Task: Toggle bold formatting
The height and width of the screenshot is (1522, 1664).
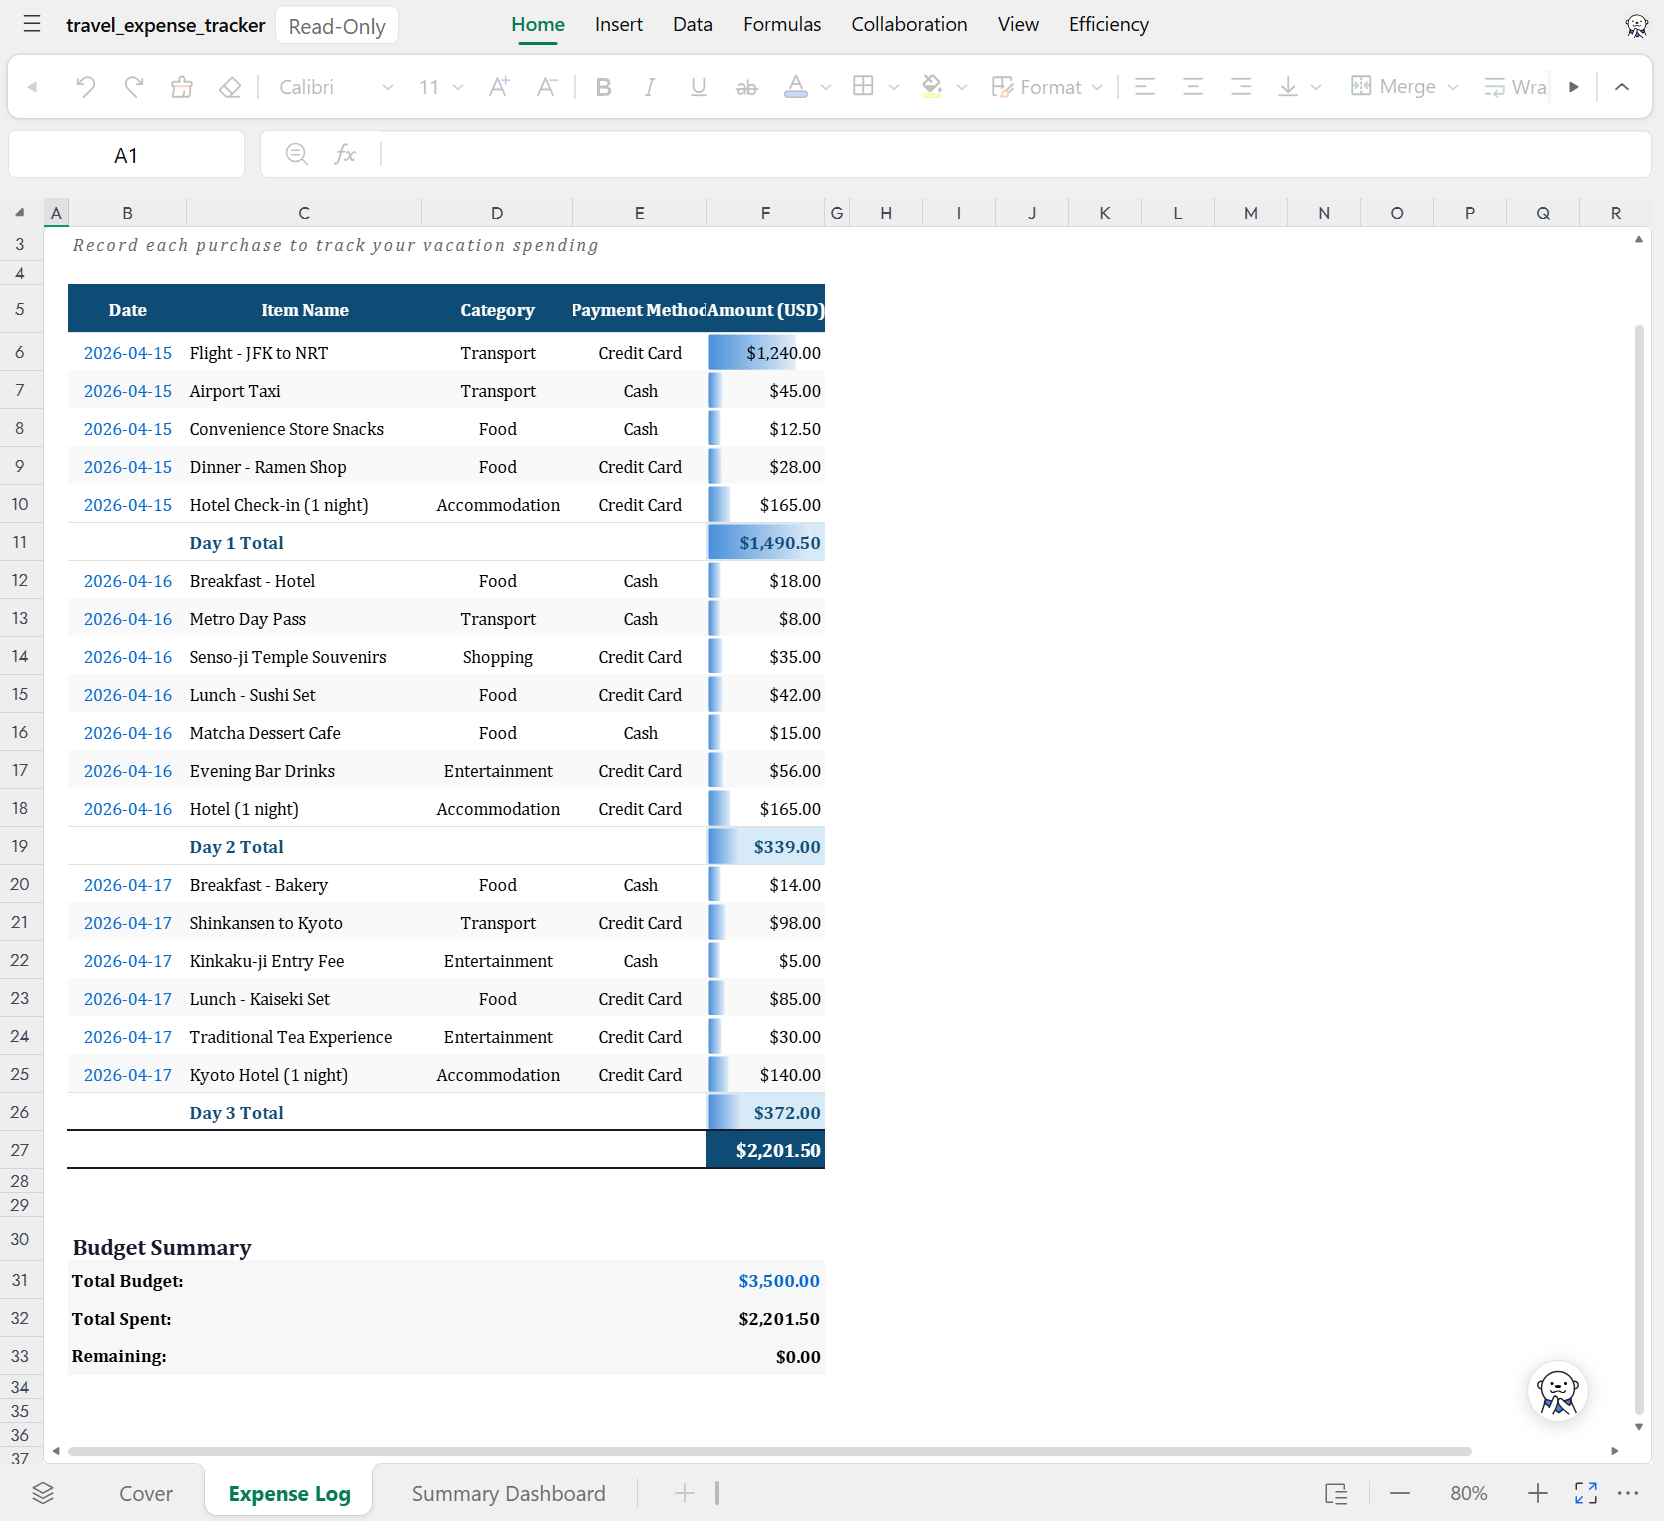Action: coord(603,87)
